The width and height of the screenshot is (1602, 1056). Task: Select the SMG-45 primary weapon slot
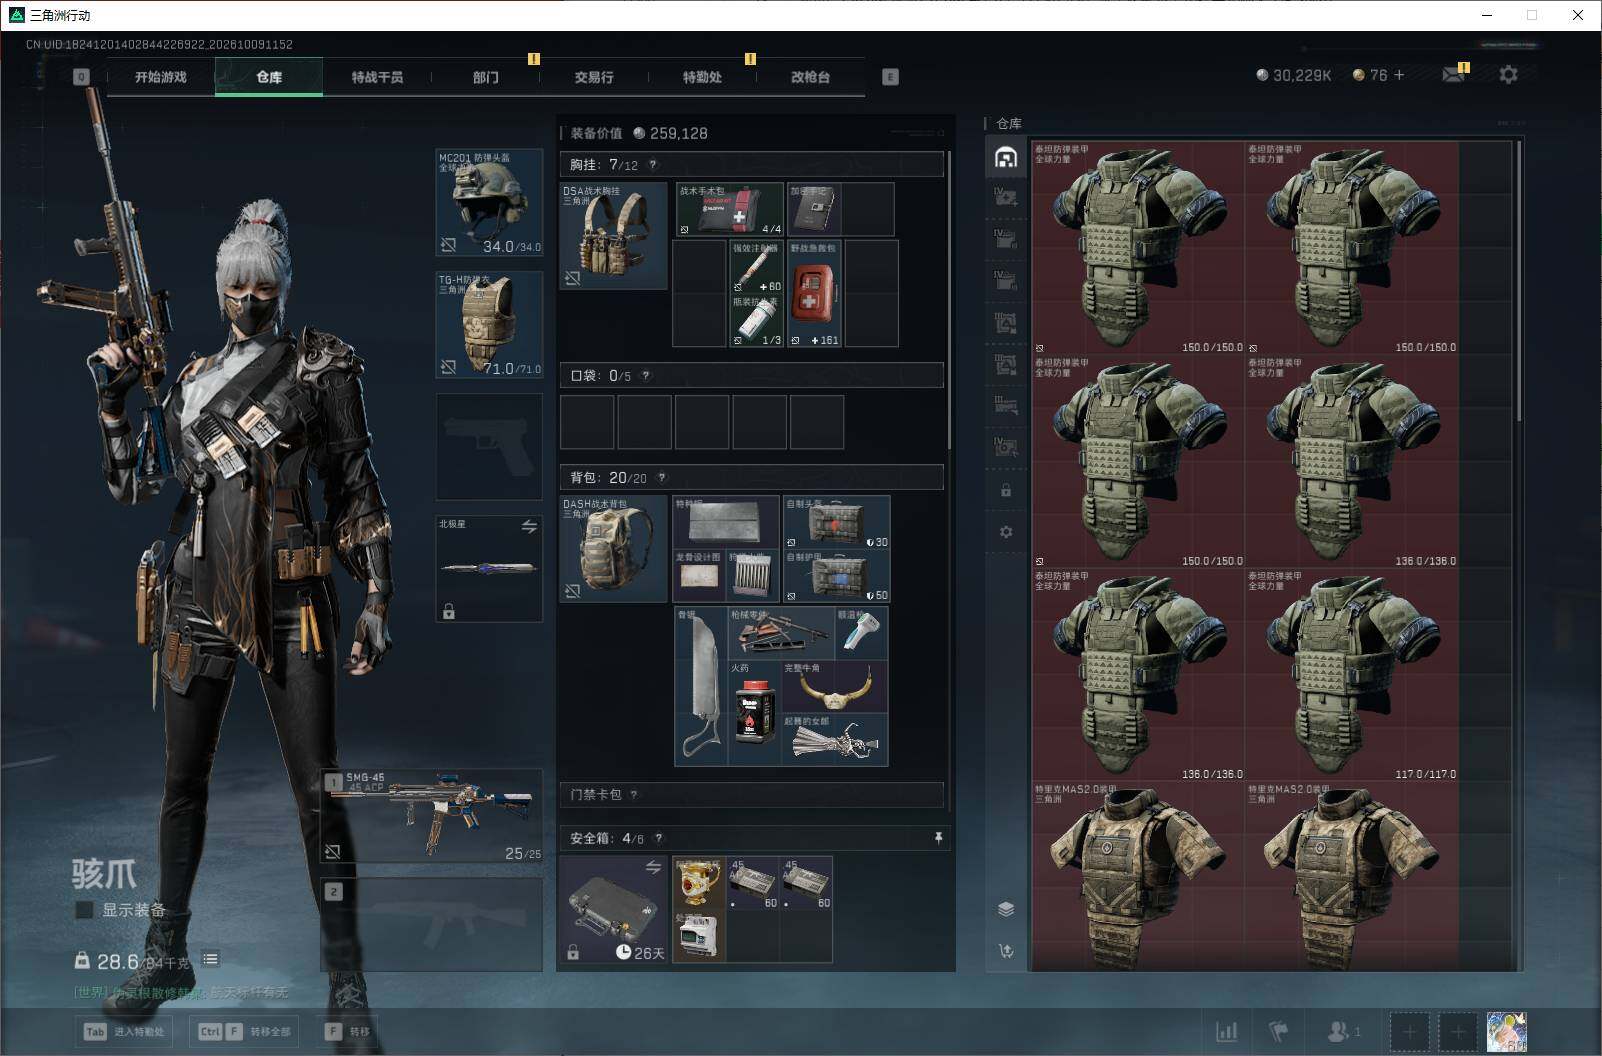[432, 815]
